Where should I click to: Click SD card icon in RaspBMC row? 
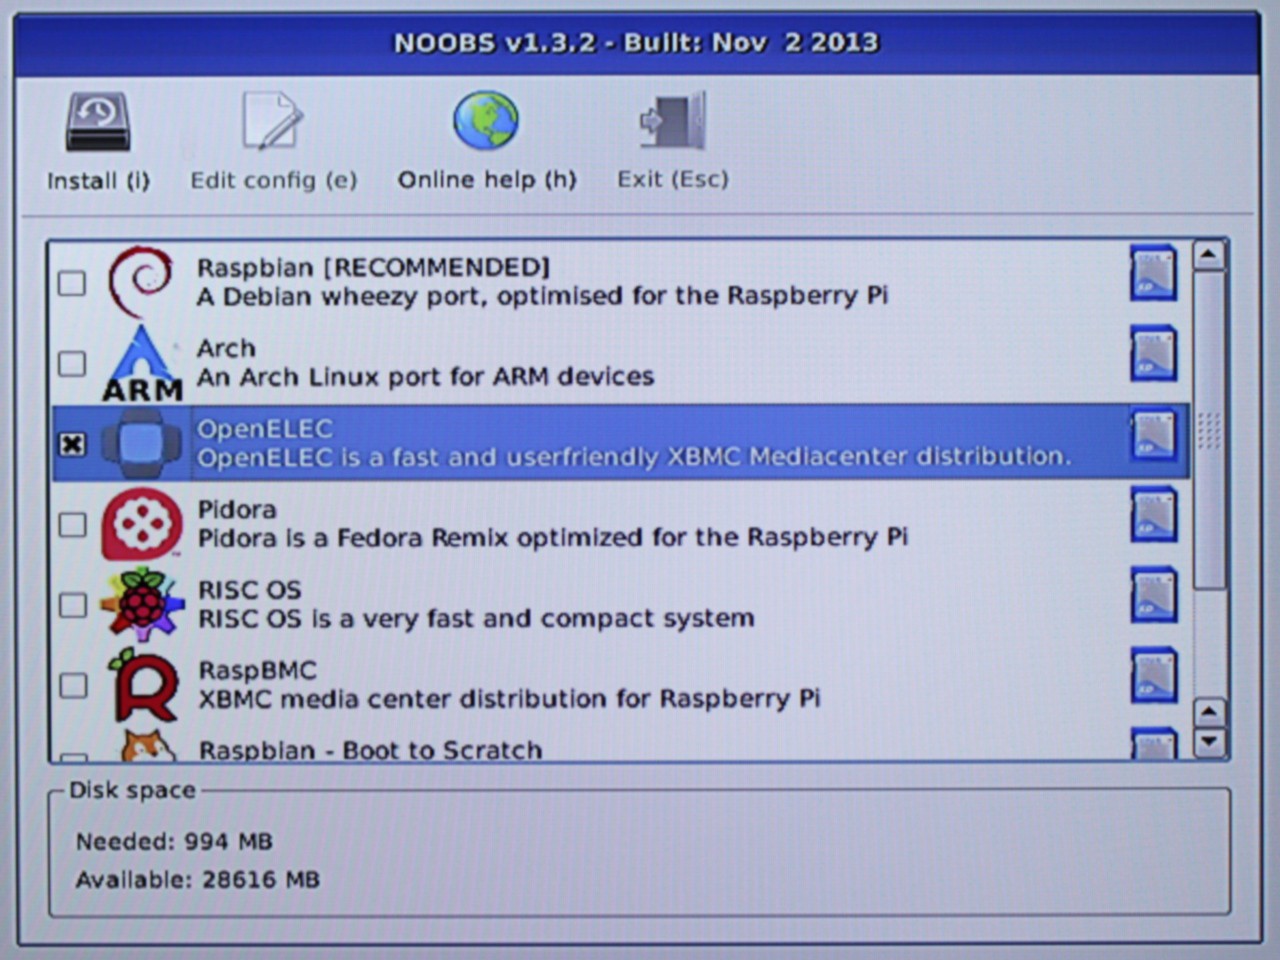(x=1153, y=675)
